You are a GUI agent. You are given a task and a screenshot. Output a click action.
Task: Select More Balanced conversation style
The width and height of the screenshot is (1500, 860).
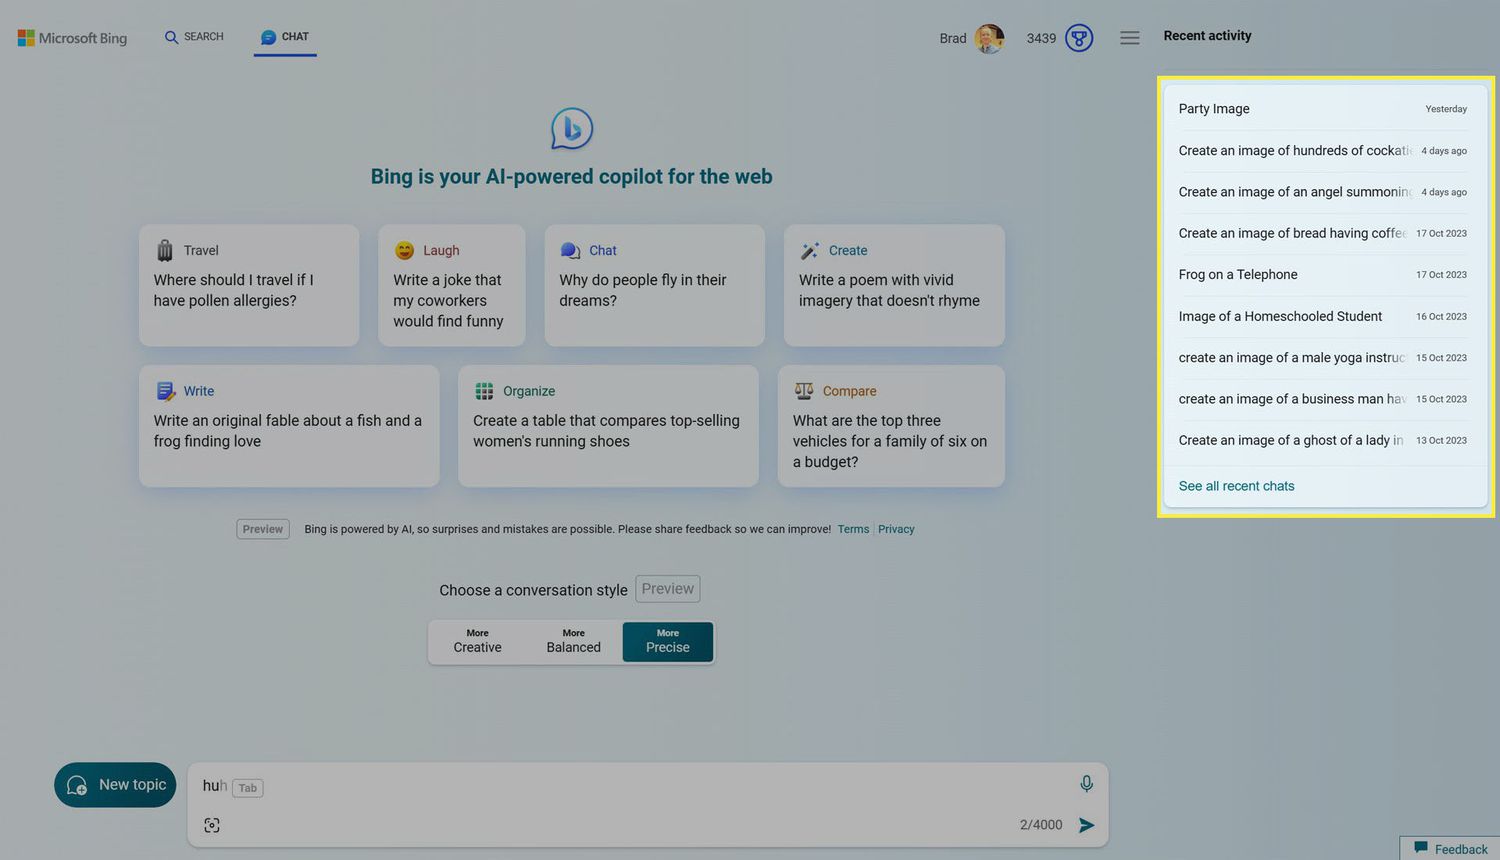tap(573, 641)
